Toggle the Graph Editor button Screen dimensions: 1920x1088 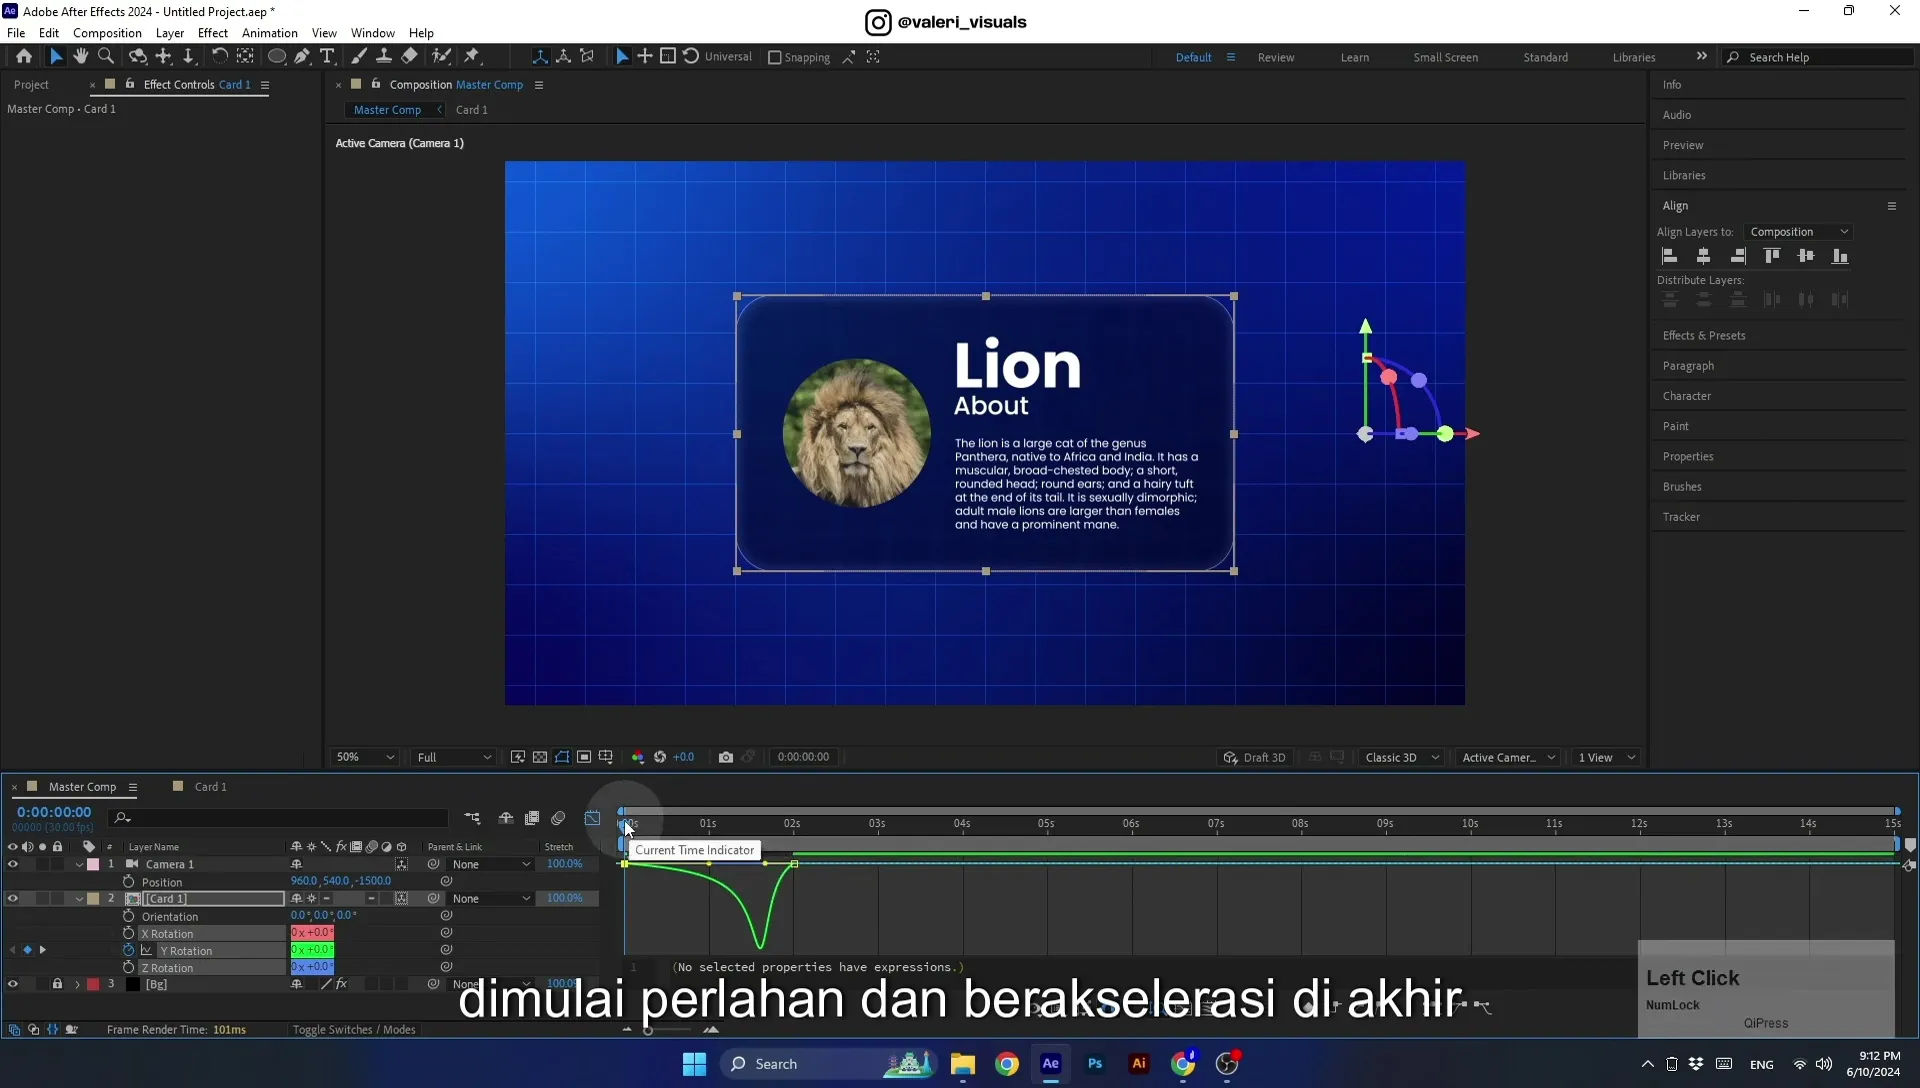point(592,818)
